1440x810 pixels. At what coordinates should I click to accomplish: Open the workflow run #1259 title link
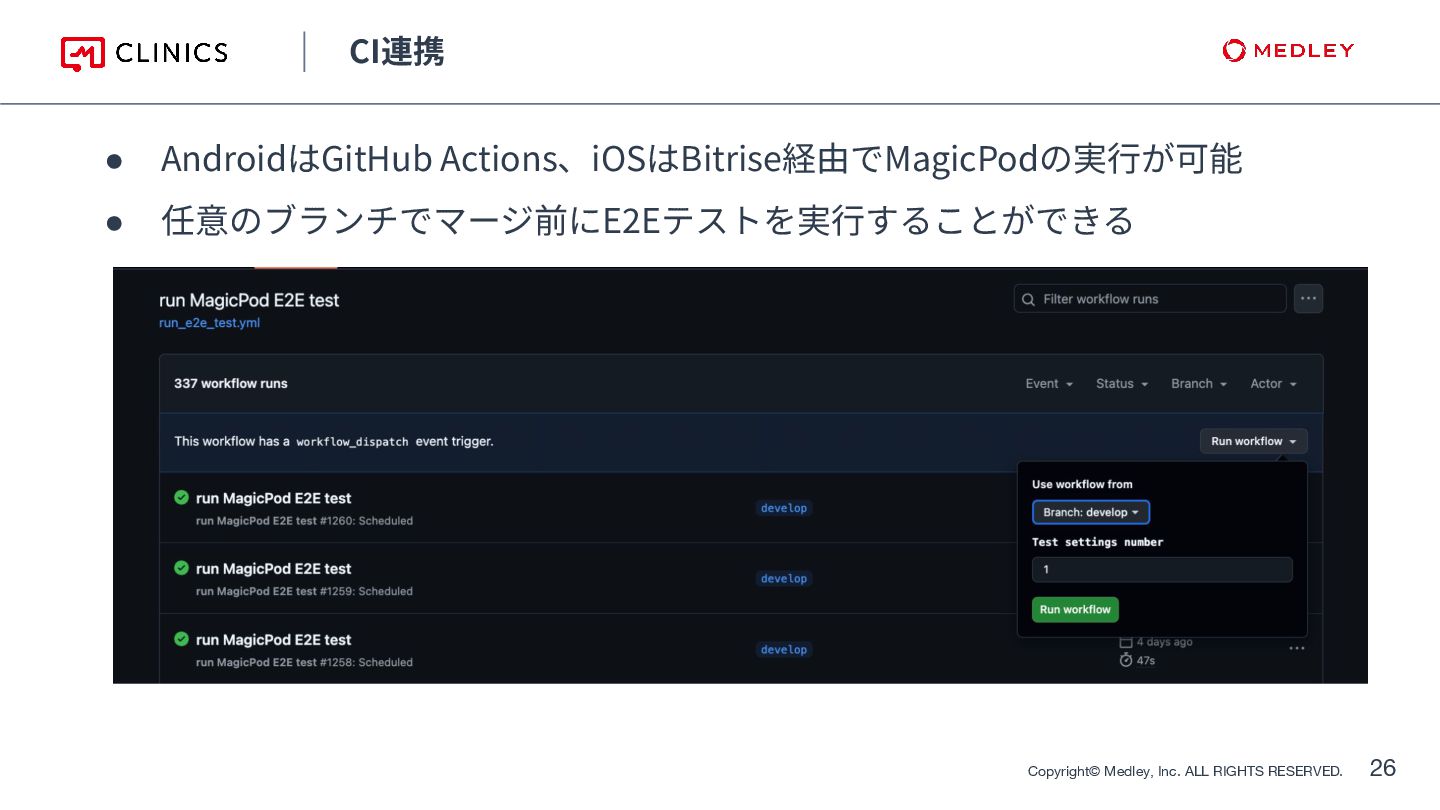pos(273,569)
